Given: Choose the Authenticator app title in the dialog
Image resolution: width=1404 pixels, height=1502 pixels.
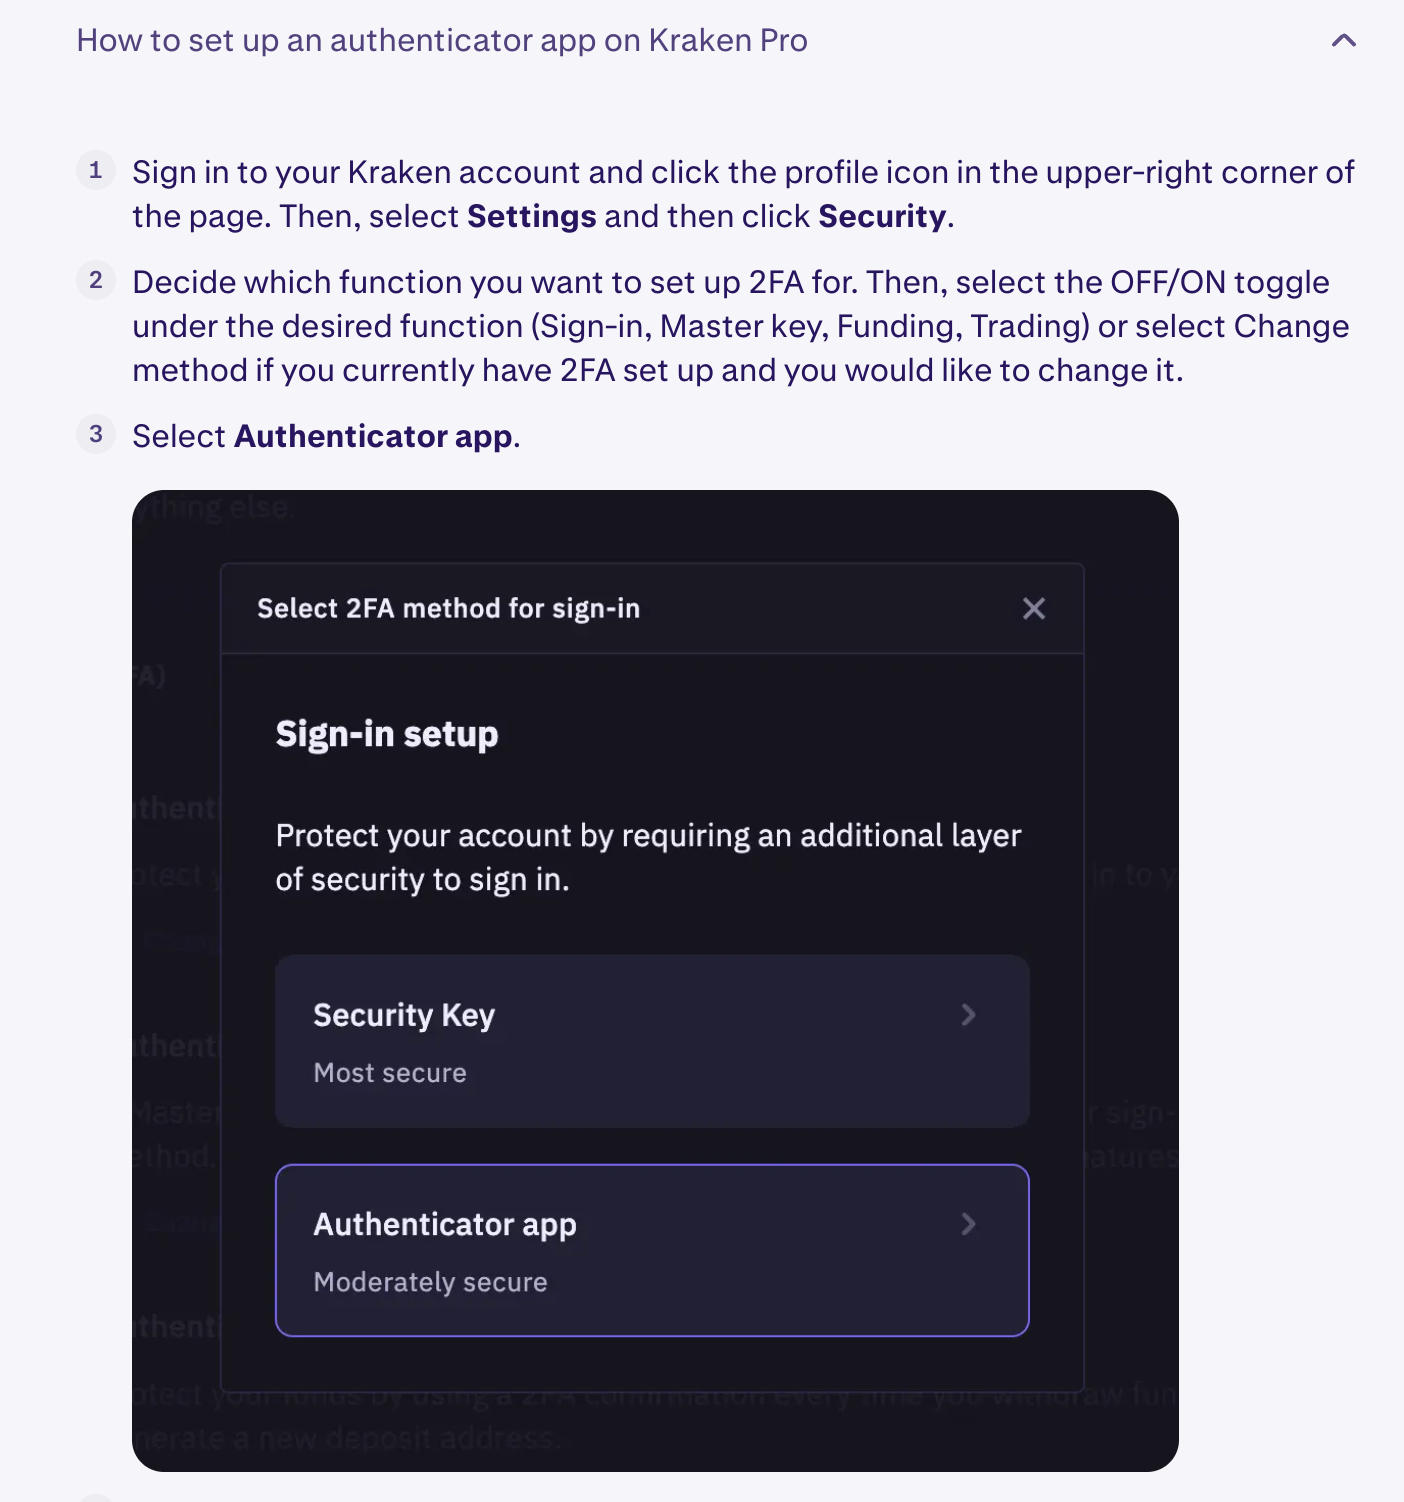Looking at the screenshot, I should click(x=445, y=1224).
